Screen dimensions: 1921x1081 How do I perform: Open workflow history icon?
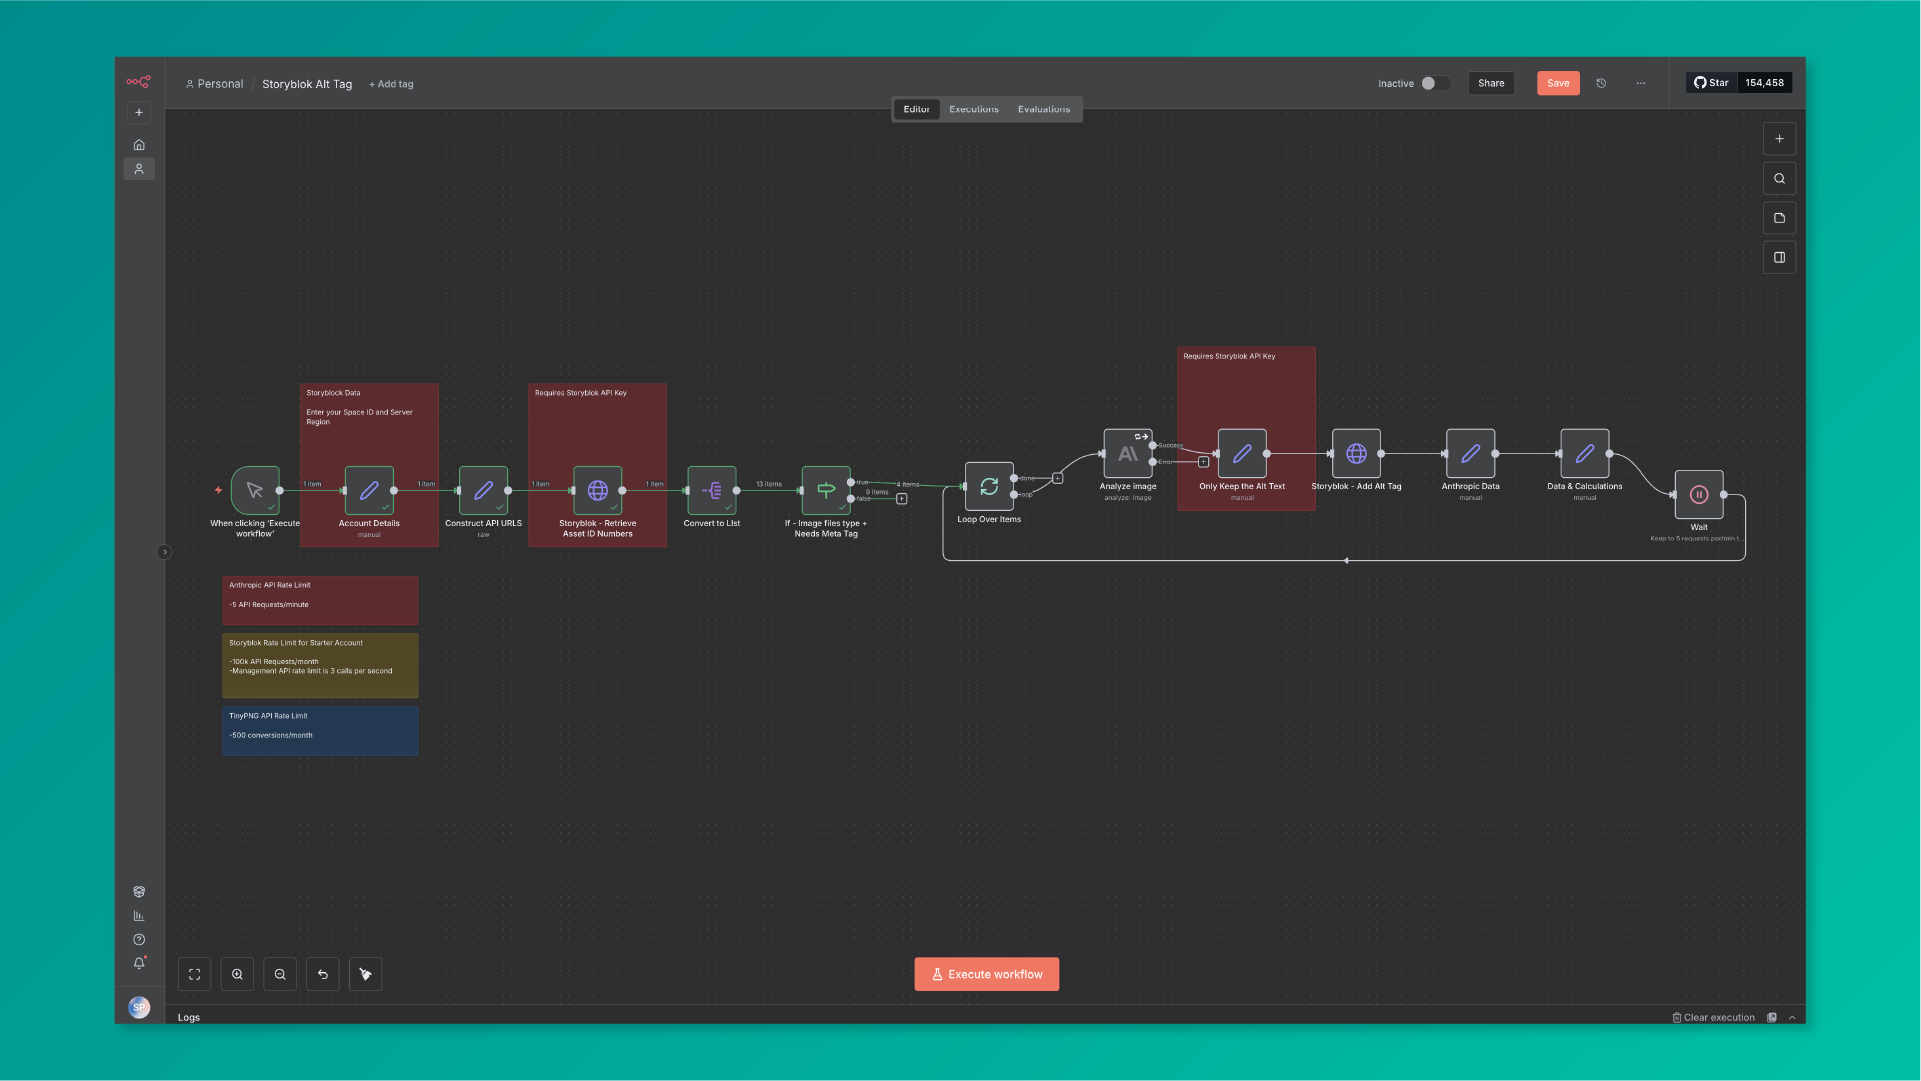click(x=1601, y=84)
